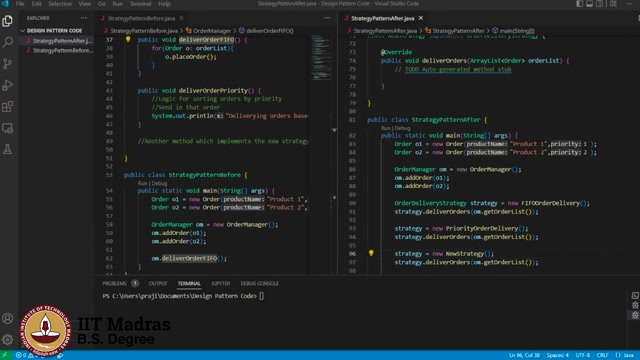The height and width of the screenshot is (360, 640).
Task: Click Debug CodeLens above main in left editor
Action: (159, 183)
